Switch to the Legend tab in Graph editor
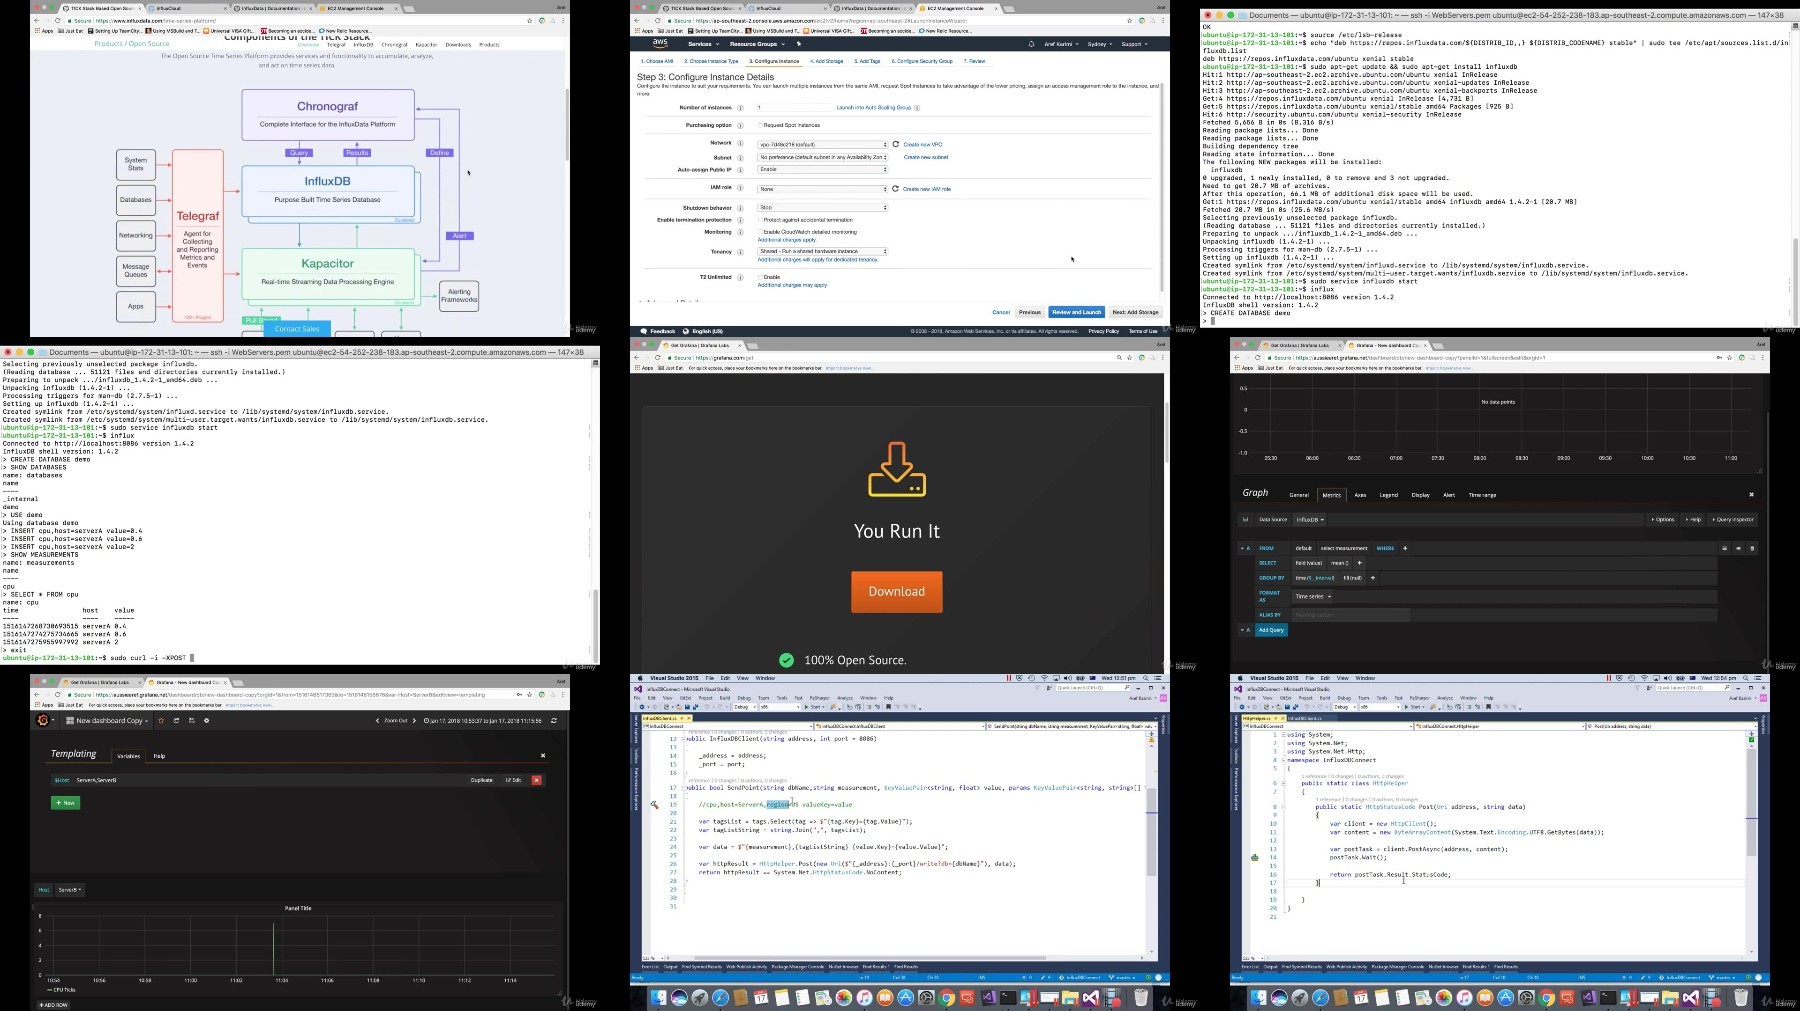The image size is (1800, 1011). 1389,494
